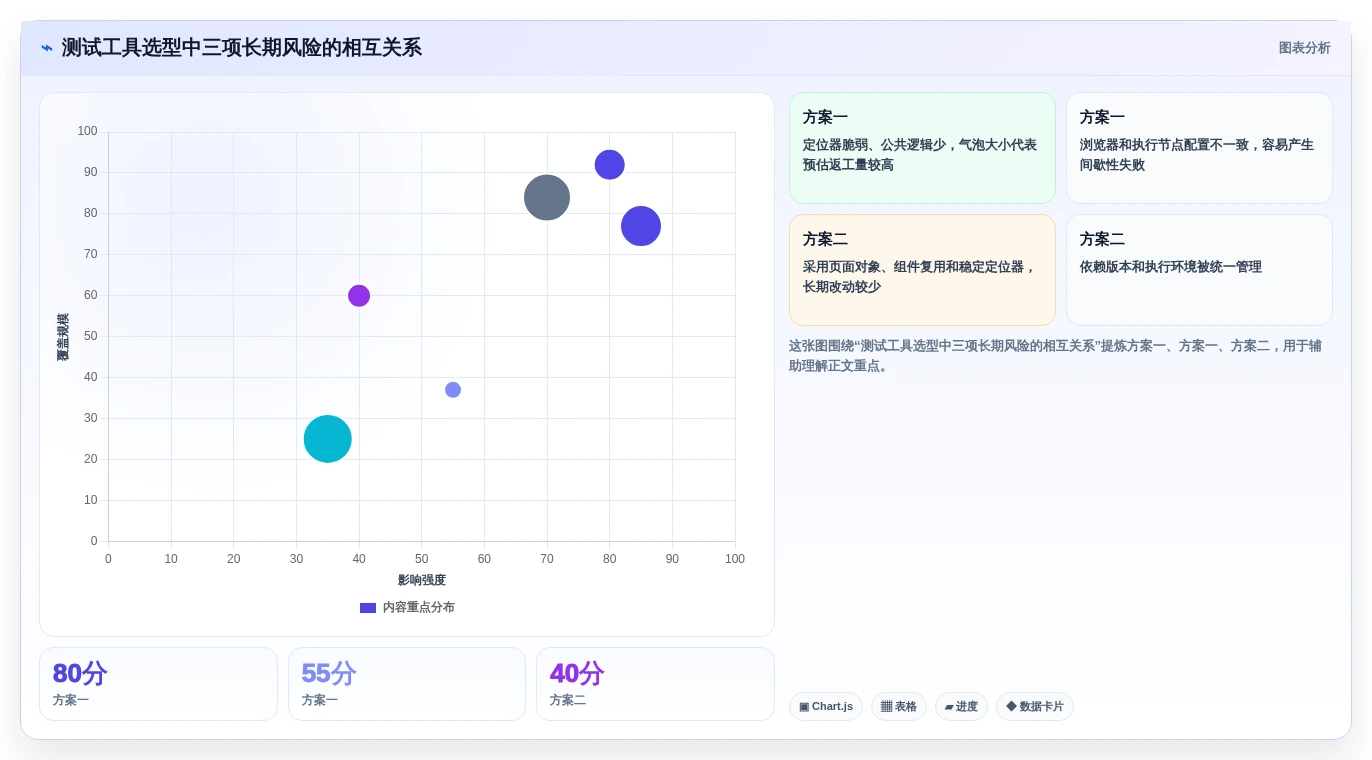Click the y-axis tick label 100
The image size is (1372, 760).
pos(88,131)
